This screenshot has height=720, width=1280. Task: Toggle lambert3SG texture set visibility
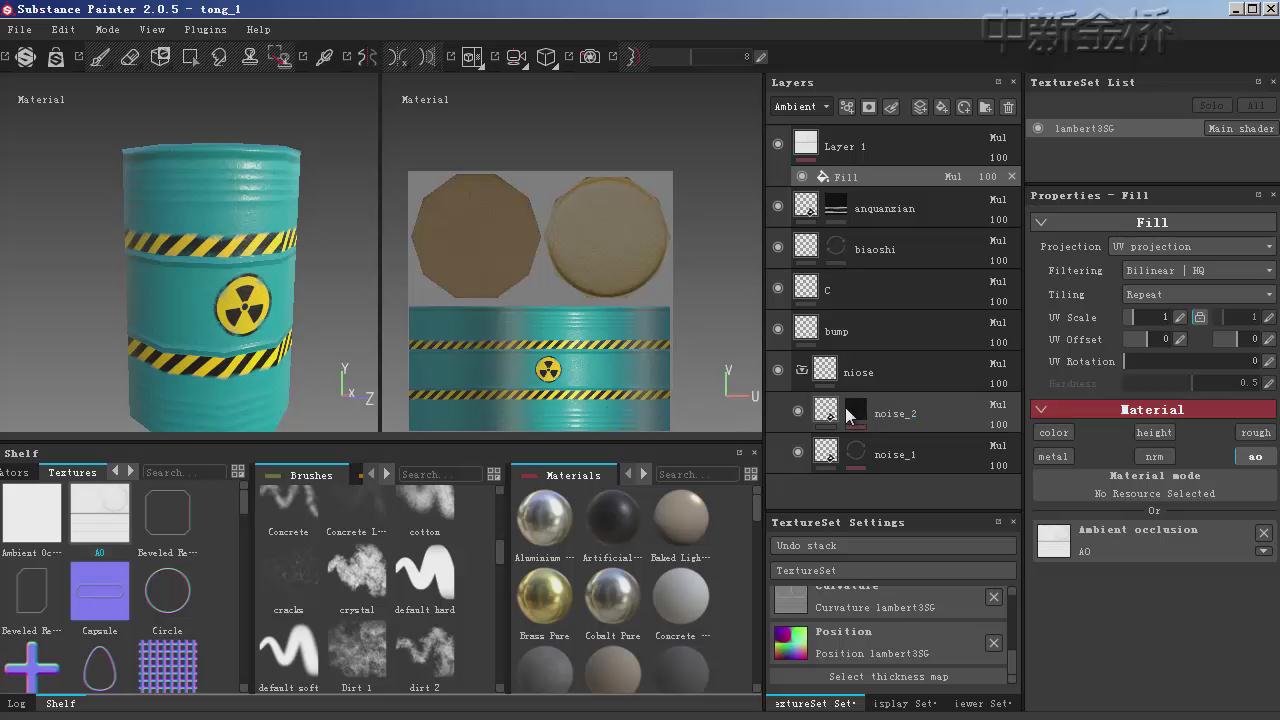(x=1038, y=128)
